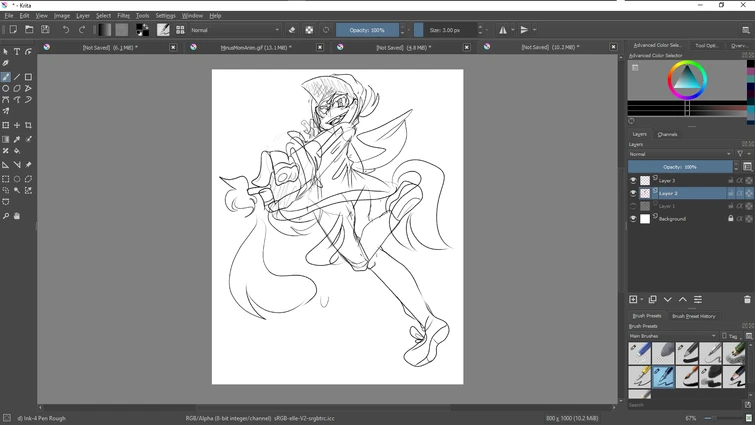The height and width of the screenshot is (425, 755).
Task: Select the Freehand Brush tool
Action: click(x=6, y=77)
